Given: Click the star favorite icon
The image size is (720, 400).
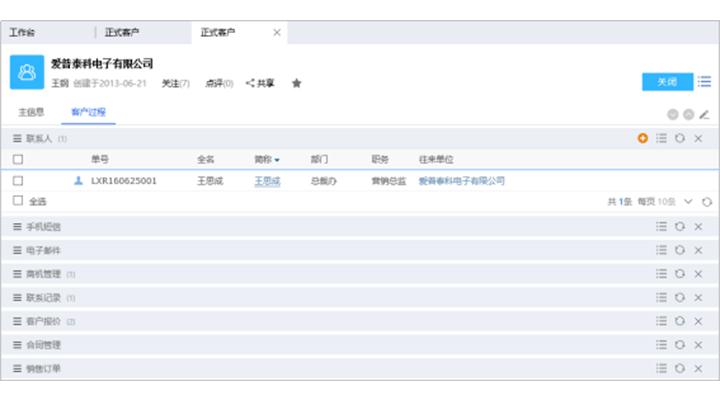Looking at the screenshot, I should click(x=296, y=84).
